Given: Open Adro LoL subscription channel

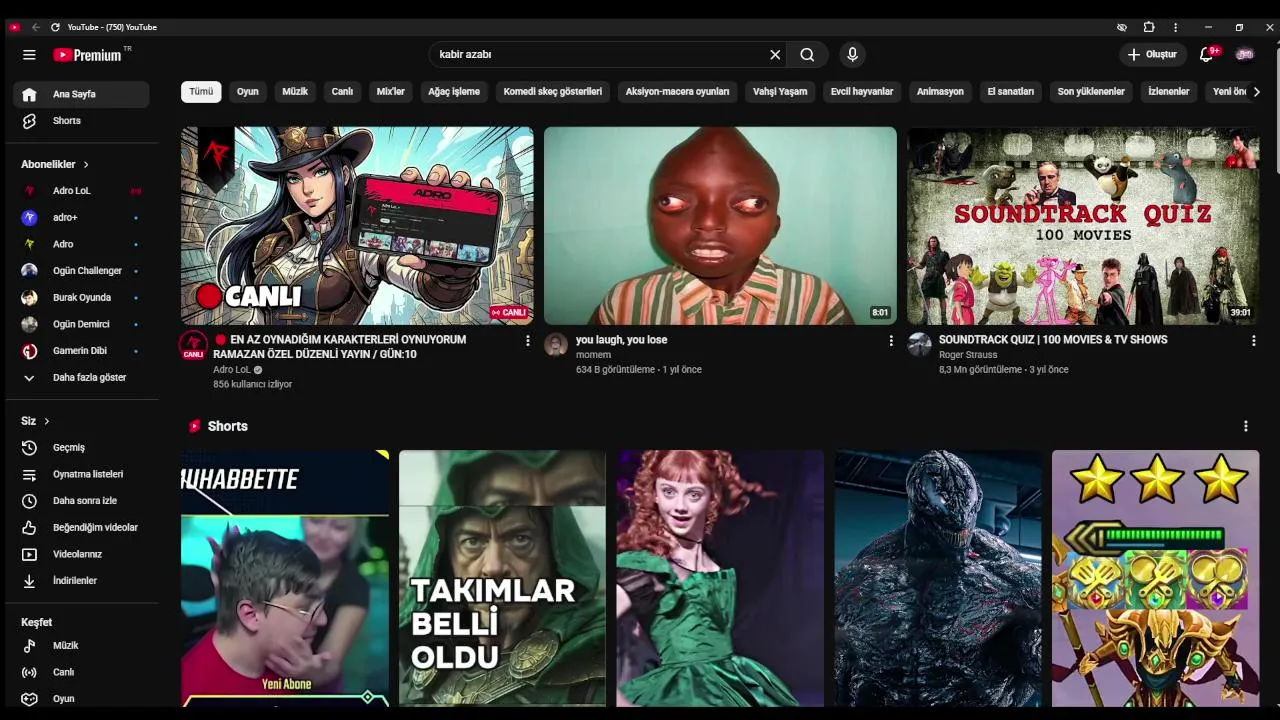Looking at the screenshot, I should tap(81, 191).
